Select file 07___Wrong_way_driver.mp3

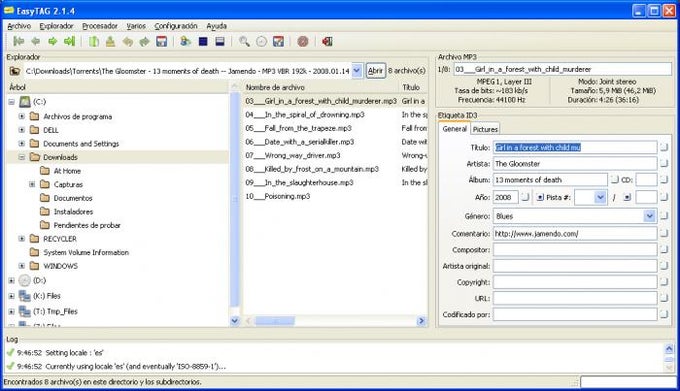(x=293, y=155)
